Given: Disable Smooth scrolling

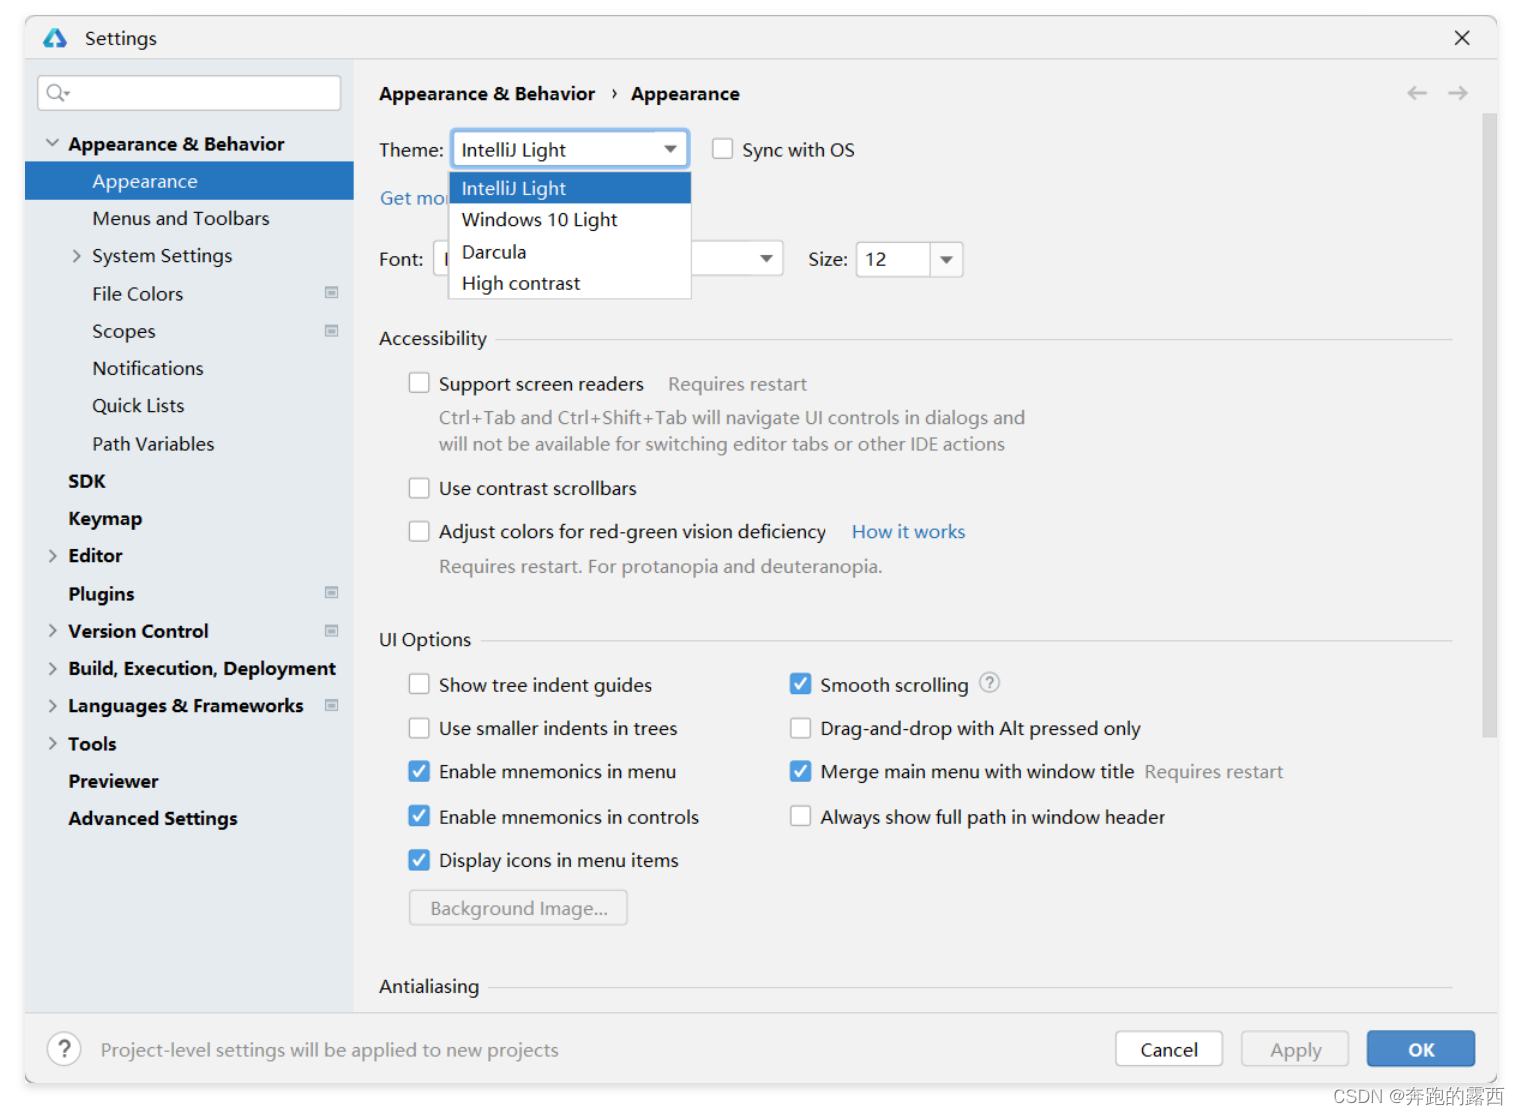Looking at the screenshot, I should point(800,684).
